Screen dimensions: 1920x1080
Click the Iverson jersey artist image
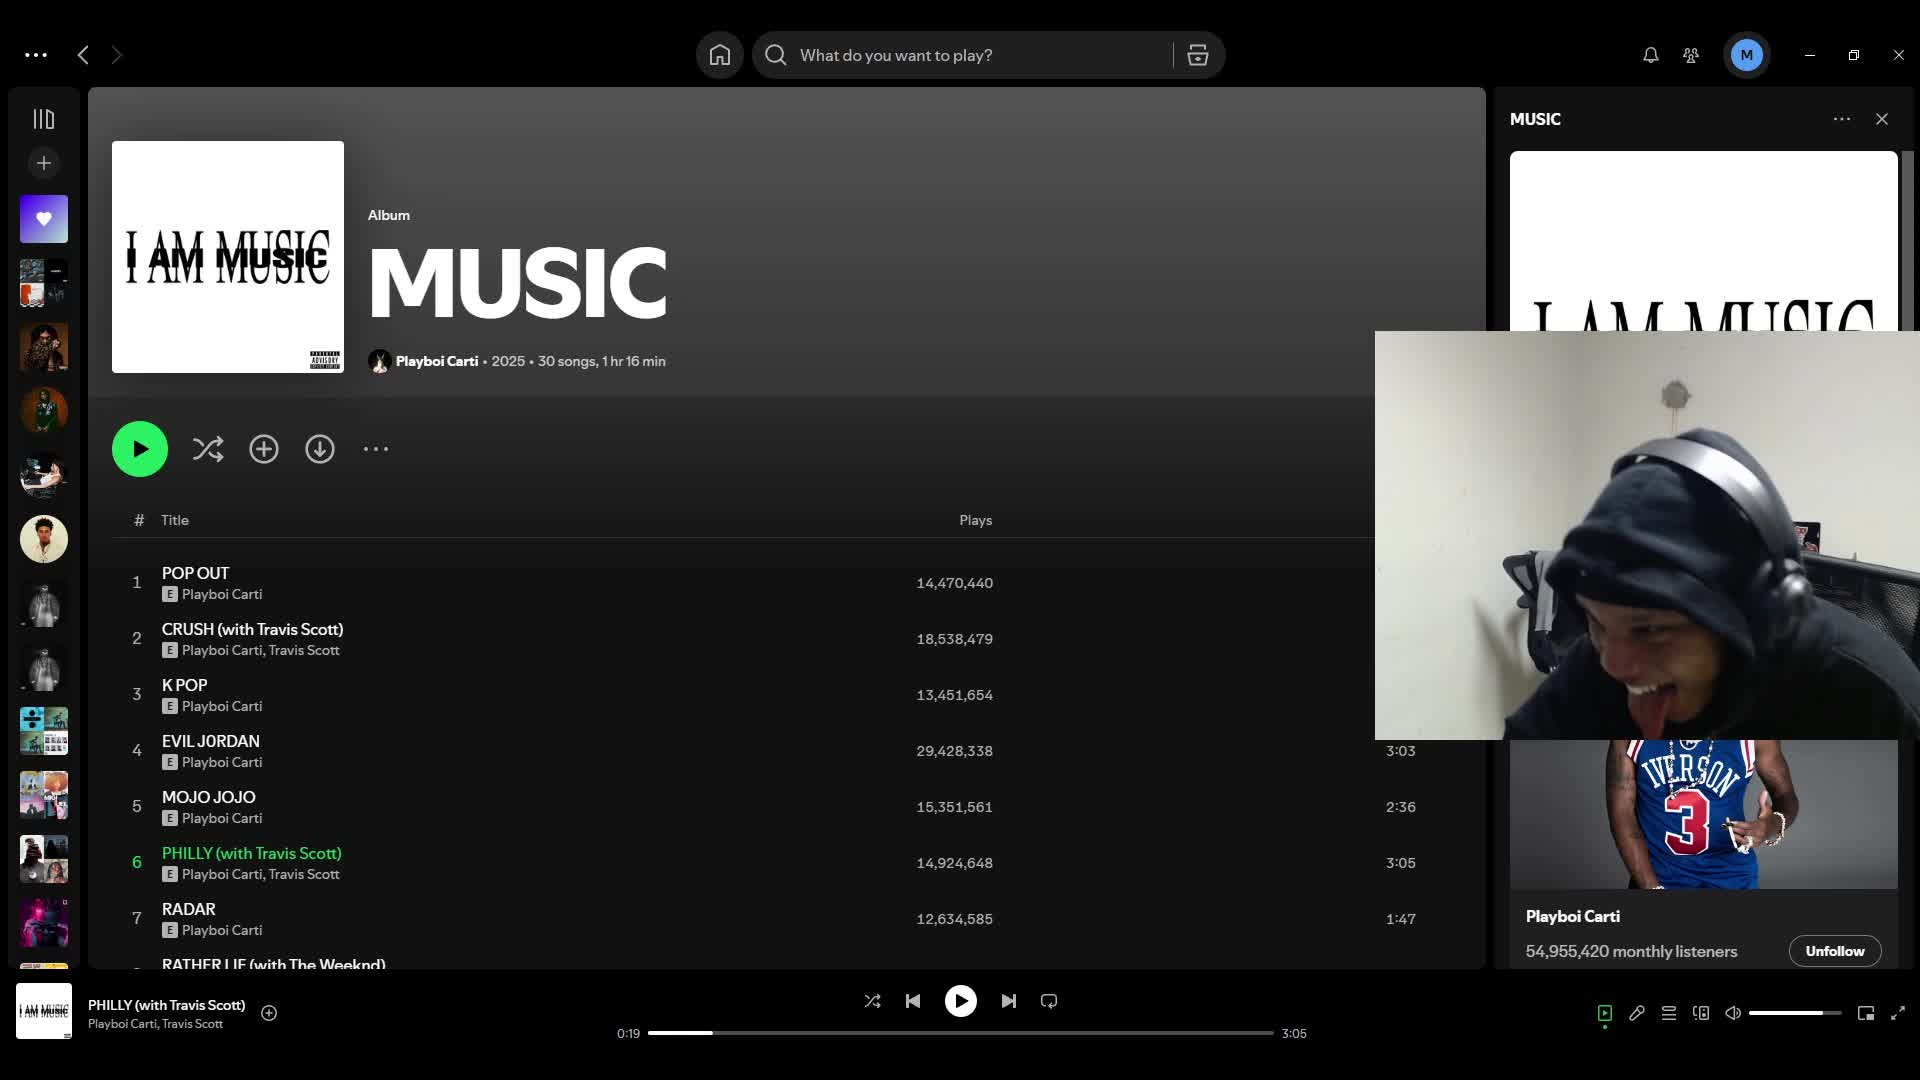[x=1703, y=814]
